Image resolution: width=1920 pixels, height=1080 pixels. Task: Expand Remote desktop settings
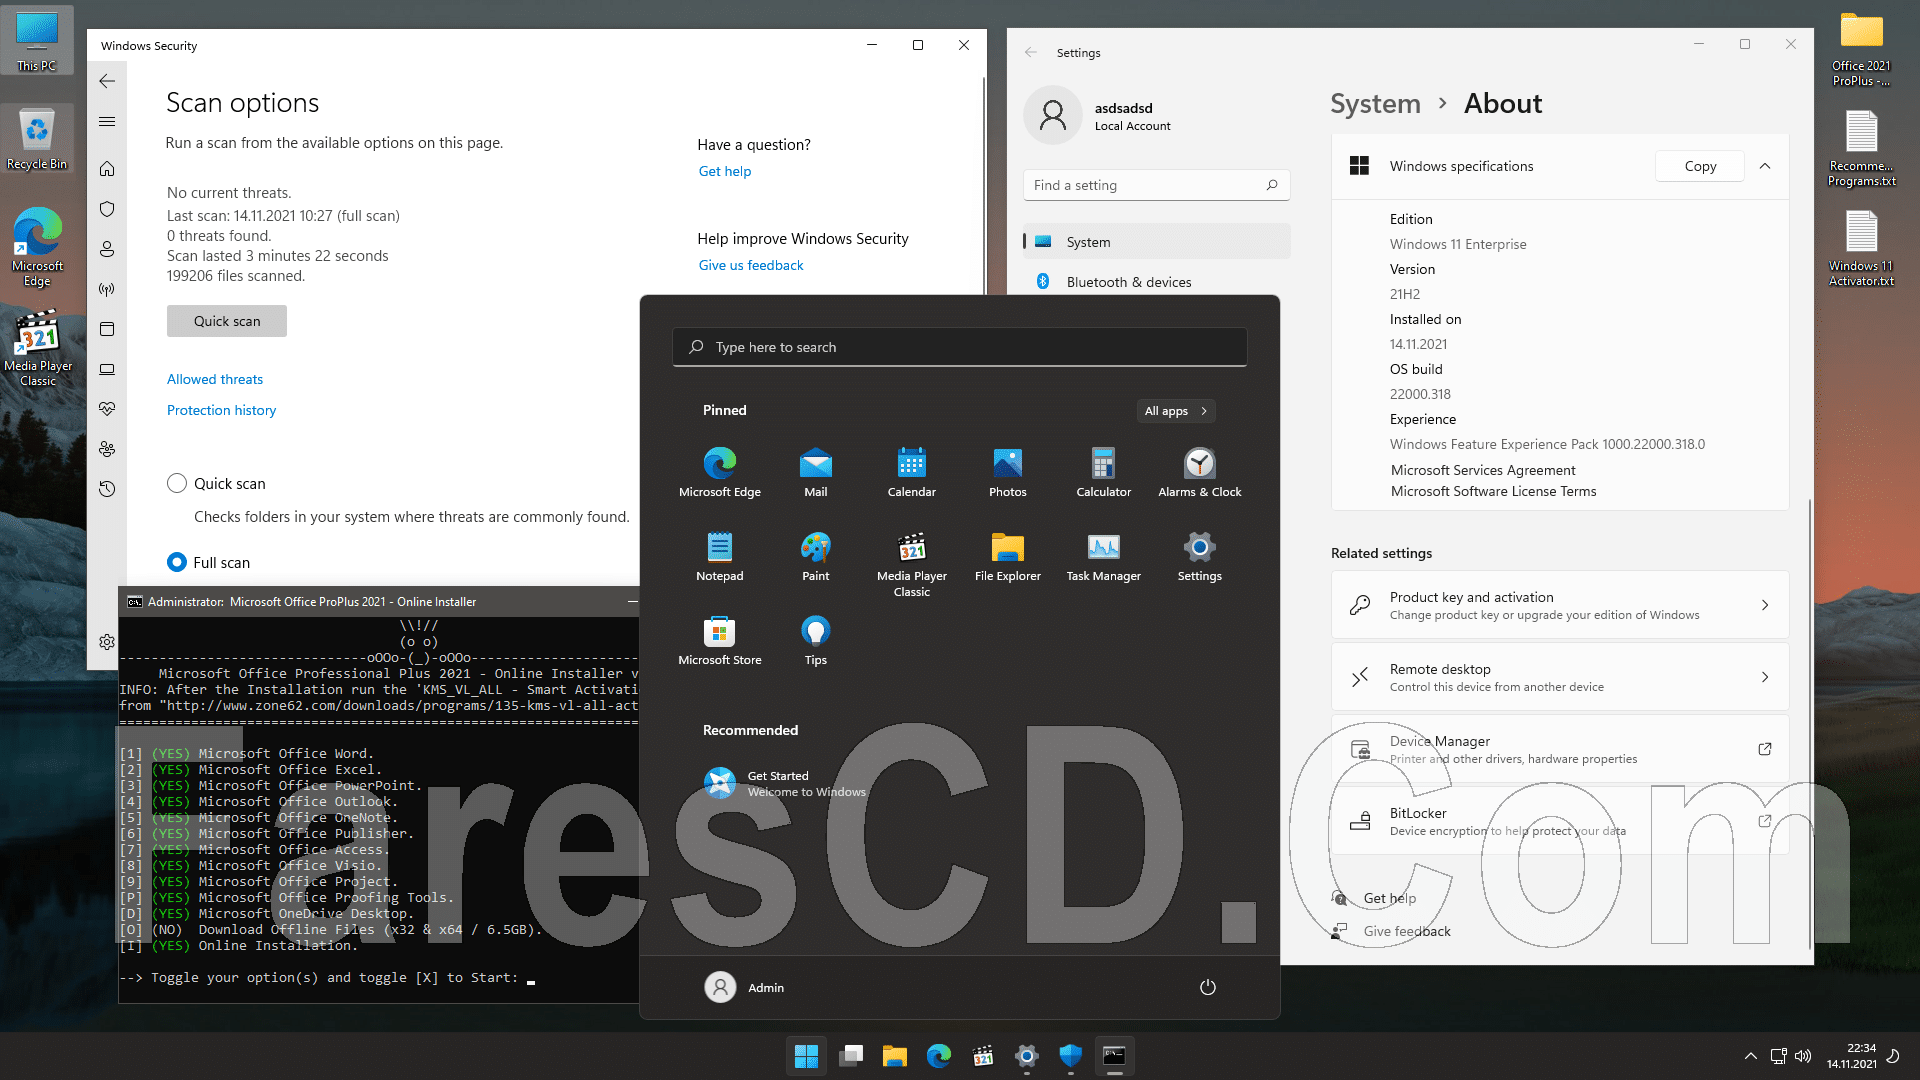click(1560, 677)
